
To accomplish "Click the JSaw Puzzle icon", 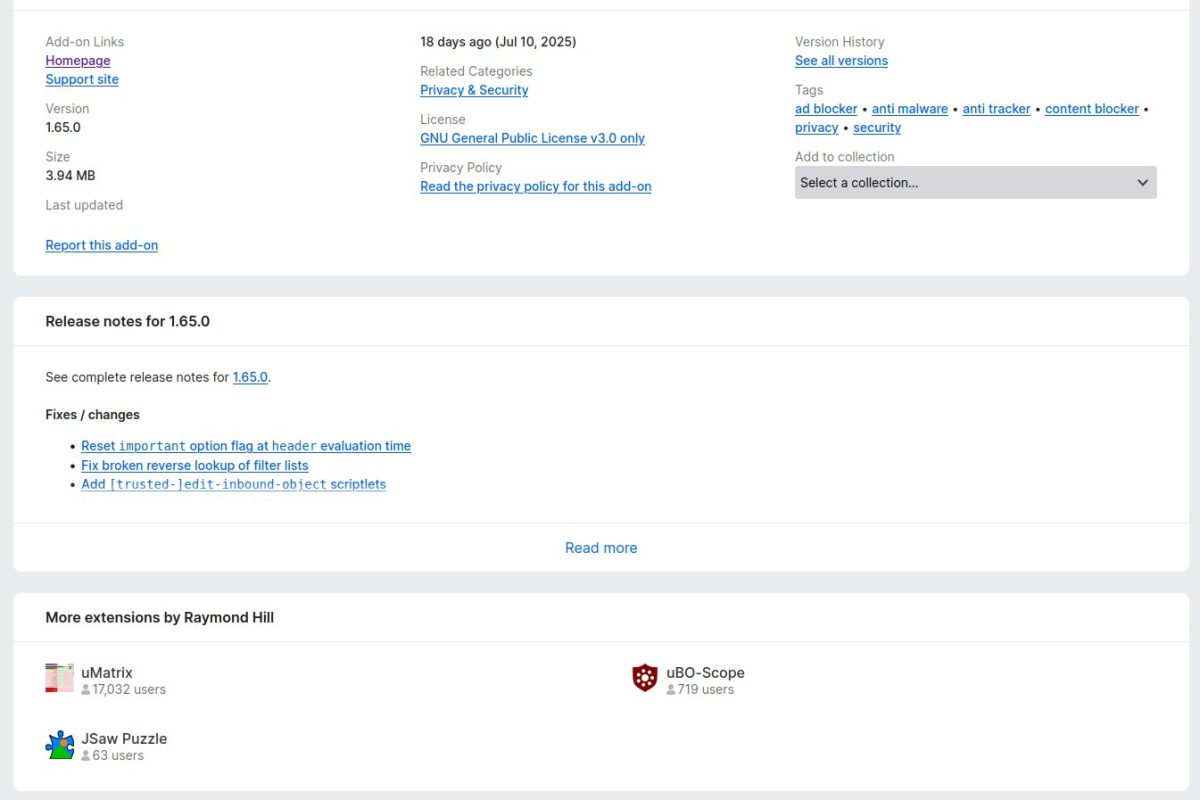I will (60, 745).
